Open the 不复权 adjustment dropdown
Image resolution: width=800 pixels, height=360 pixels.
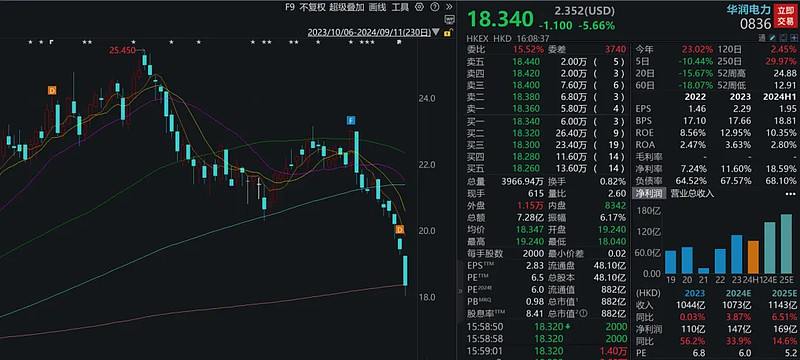pyautogui.click(x=312, y=7)
